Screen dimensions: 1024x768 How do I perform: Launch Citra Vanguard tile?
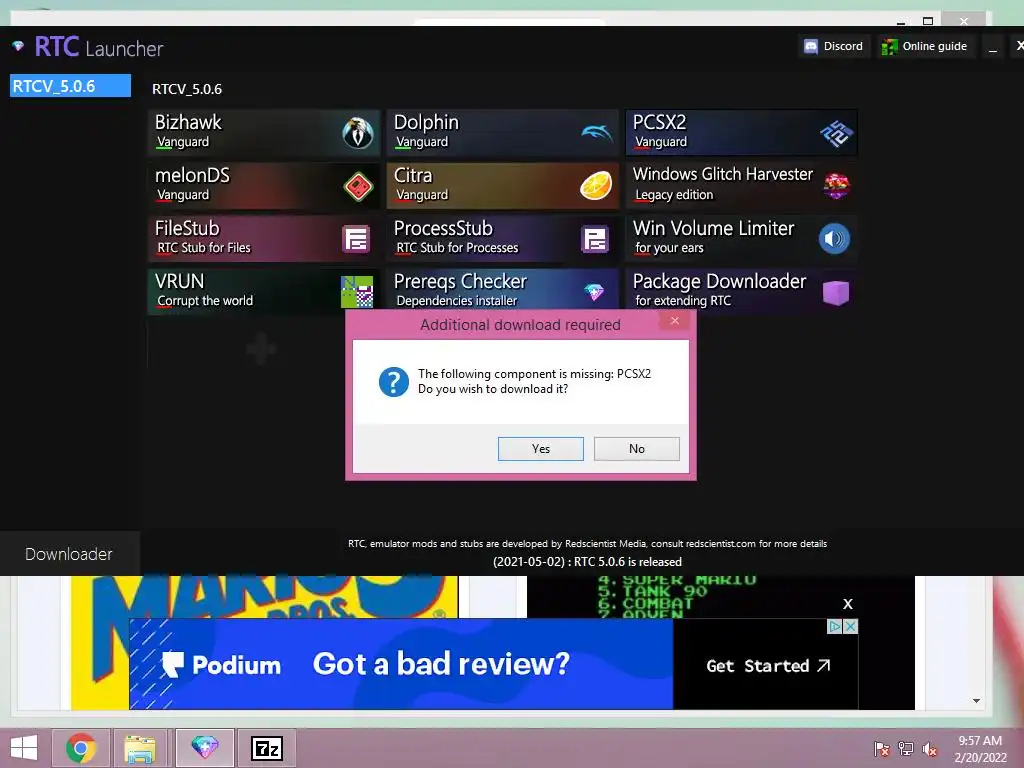pos(502,186)
